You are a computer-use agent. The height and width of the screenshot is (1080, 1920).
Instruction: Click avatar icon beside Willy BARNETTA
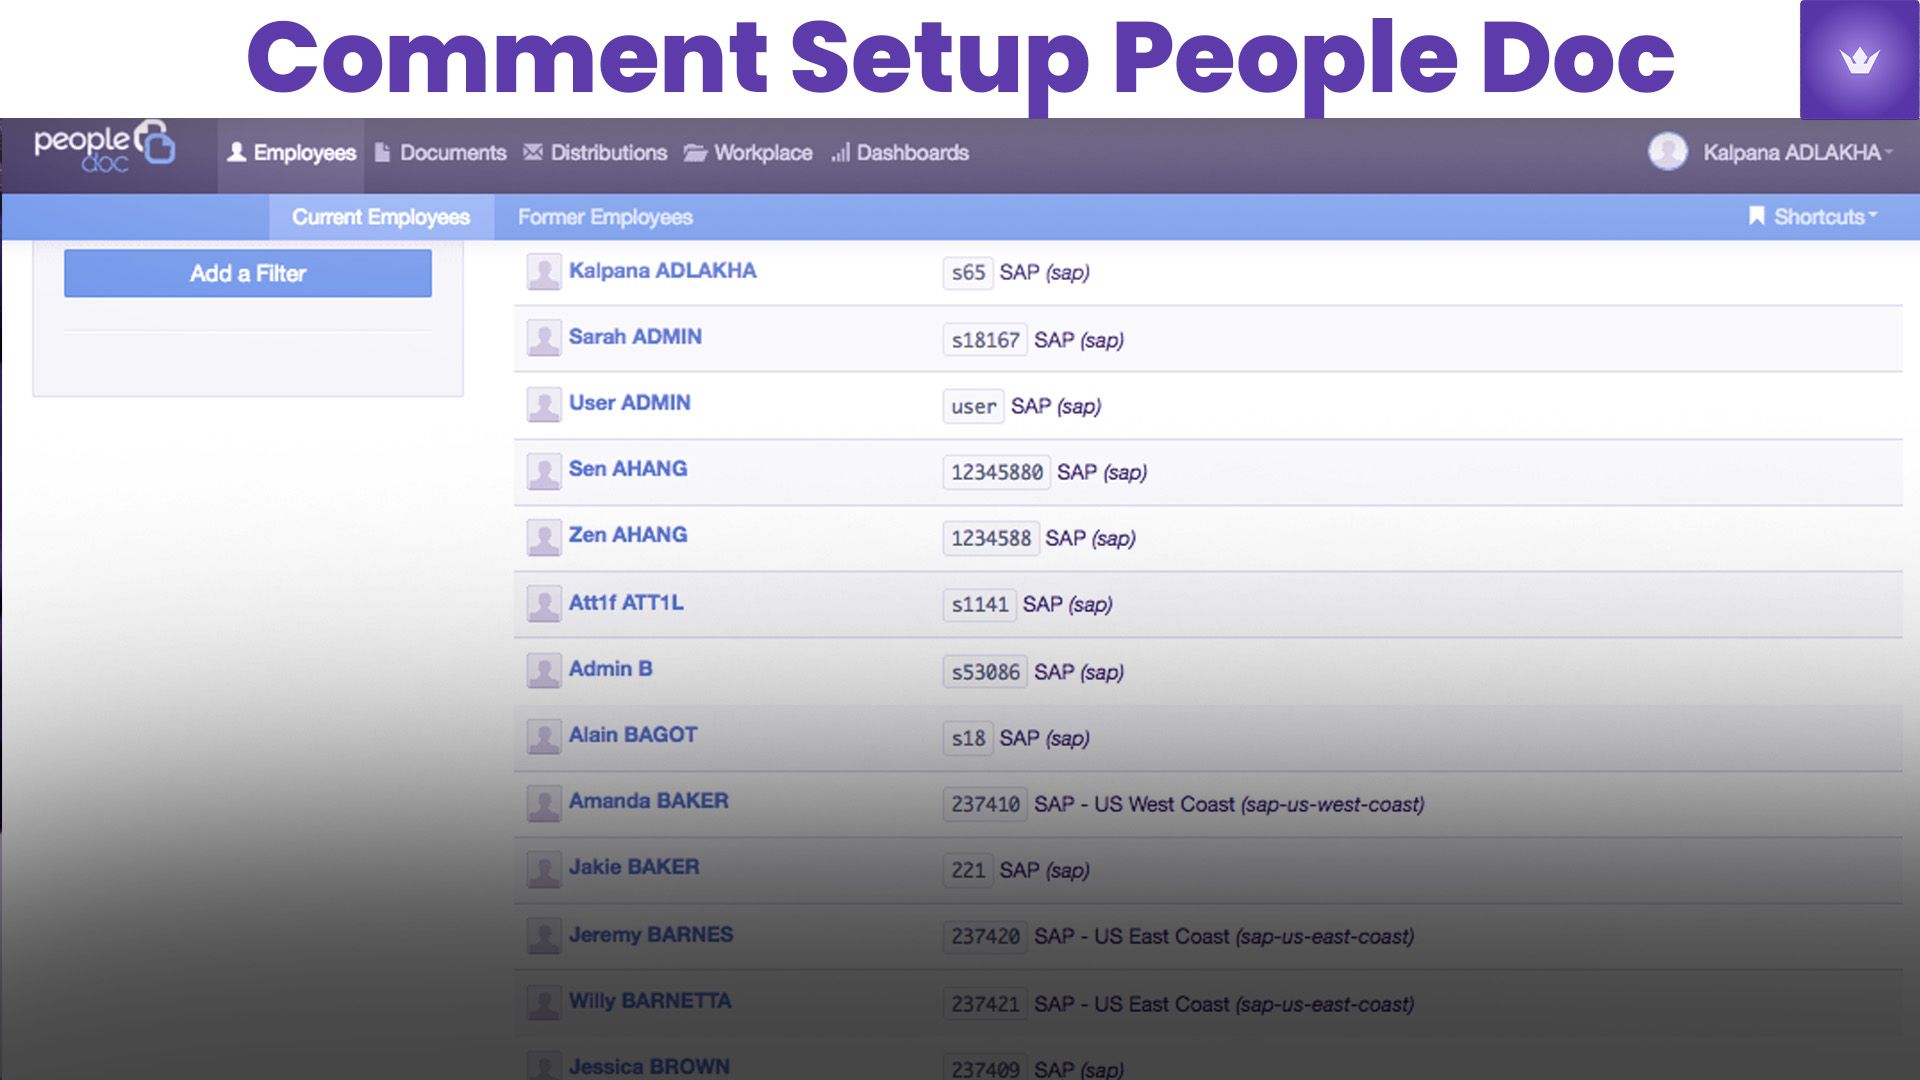point(544,1002)
